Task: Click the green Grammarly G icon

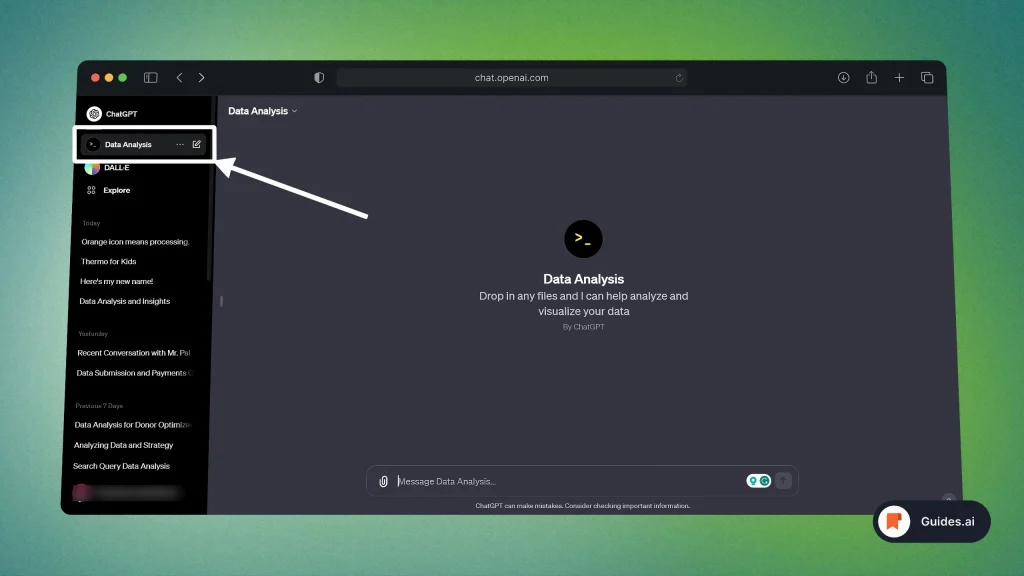Action: [764, 481]
